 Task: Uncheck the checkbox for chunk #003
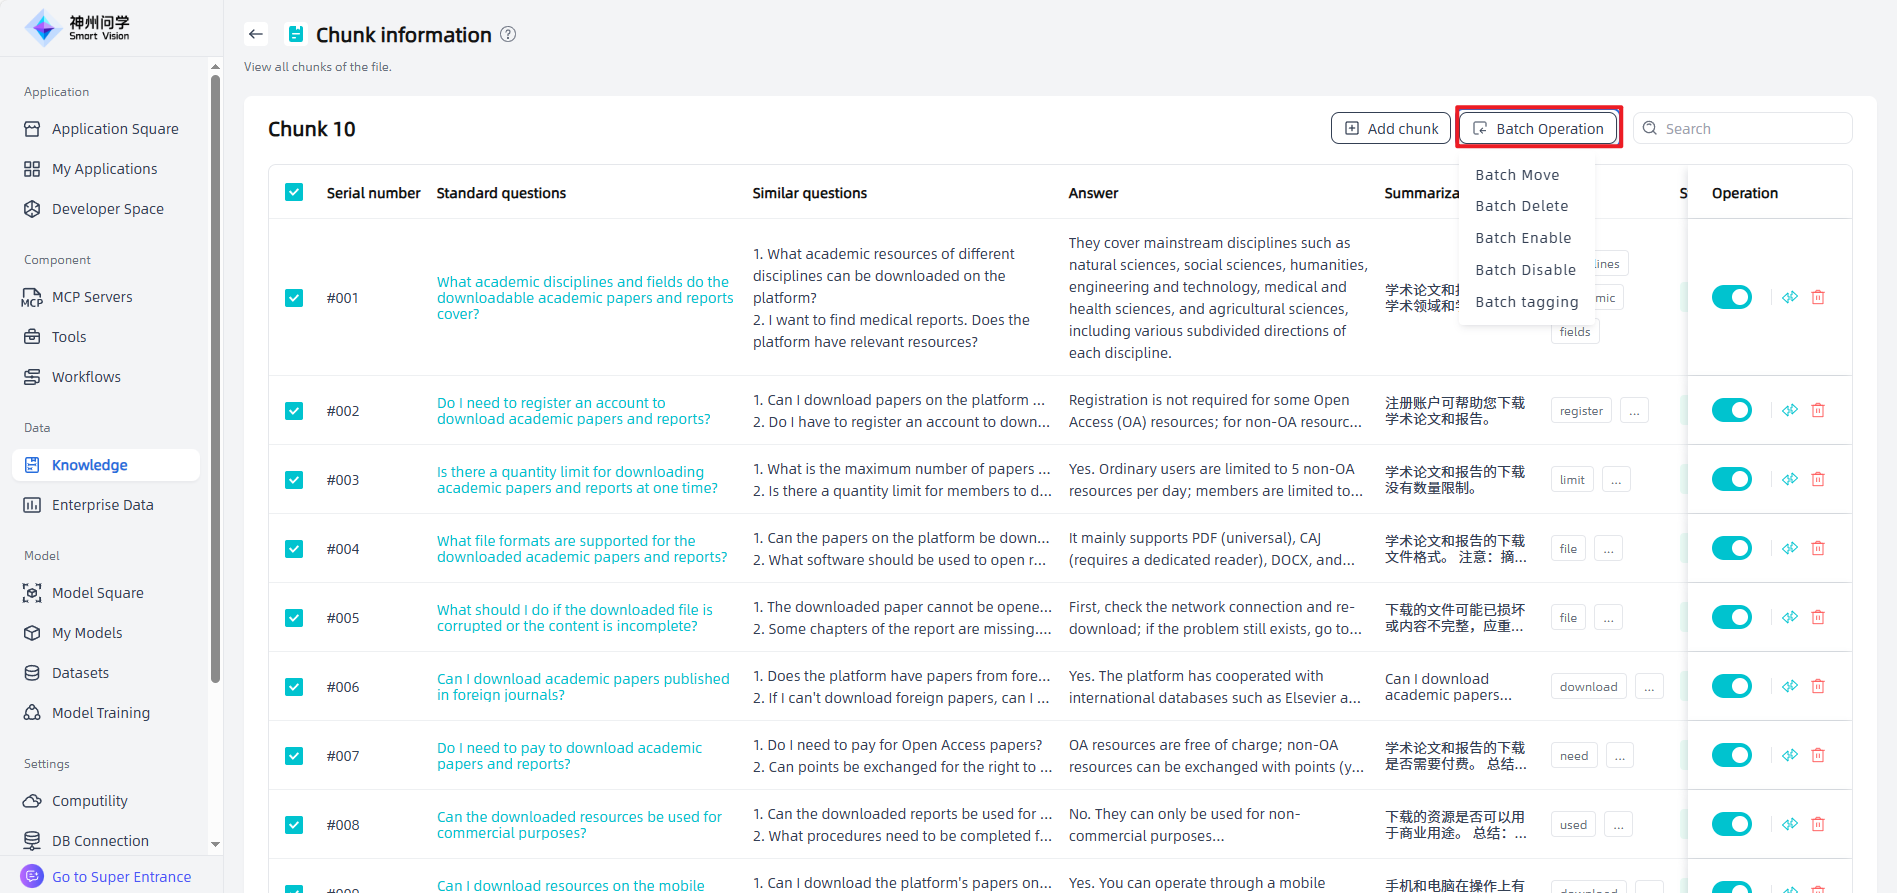[x=294, y=480]
